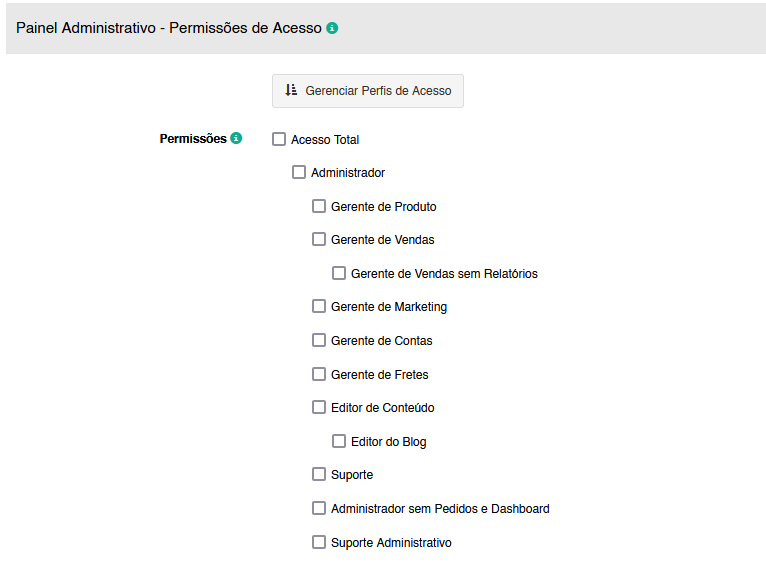Click the info icon beside the page title

point(332,28)
